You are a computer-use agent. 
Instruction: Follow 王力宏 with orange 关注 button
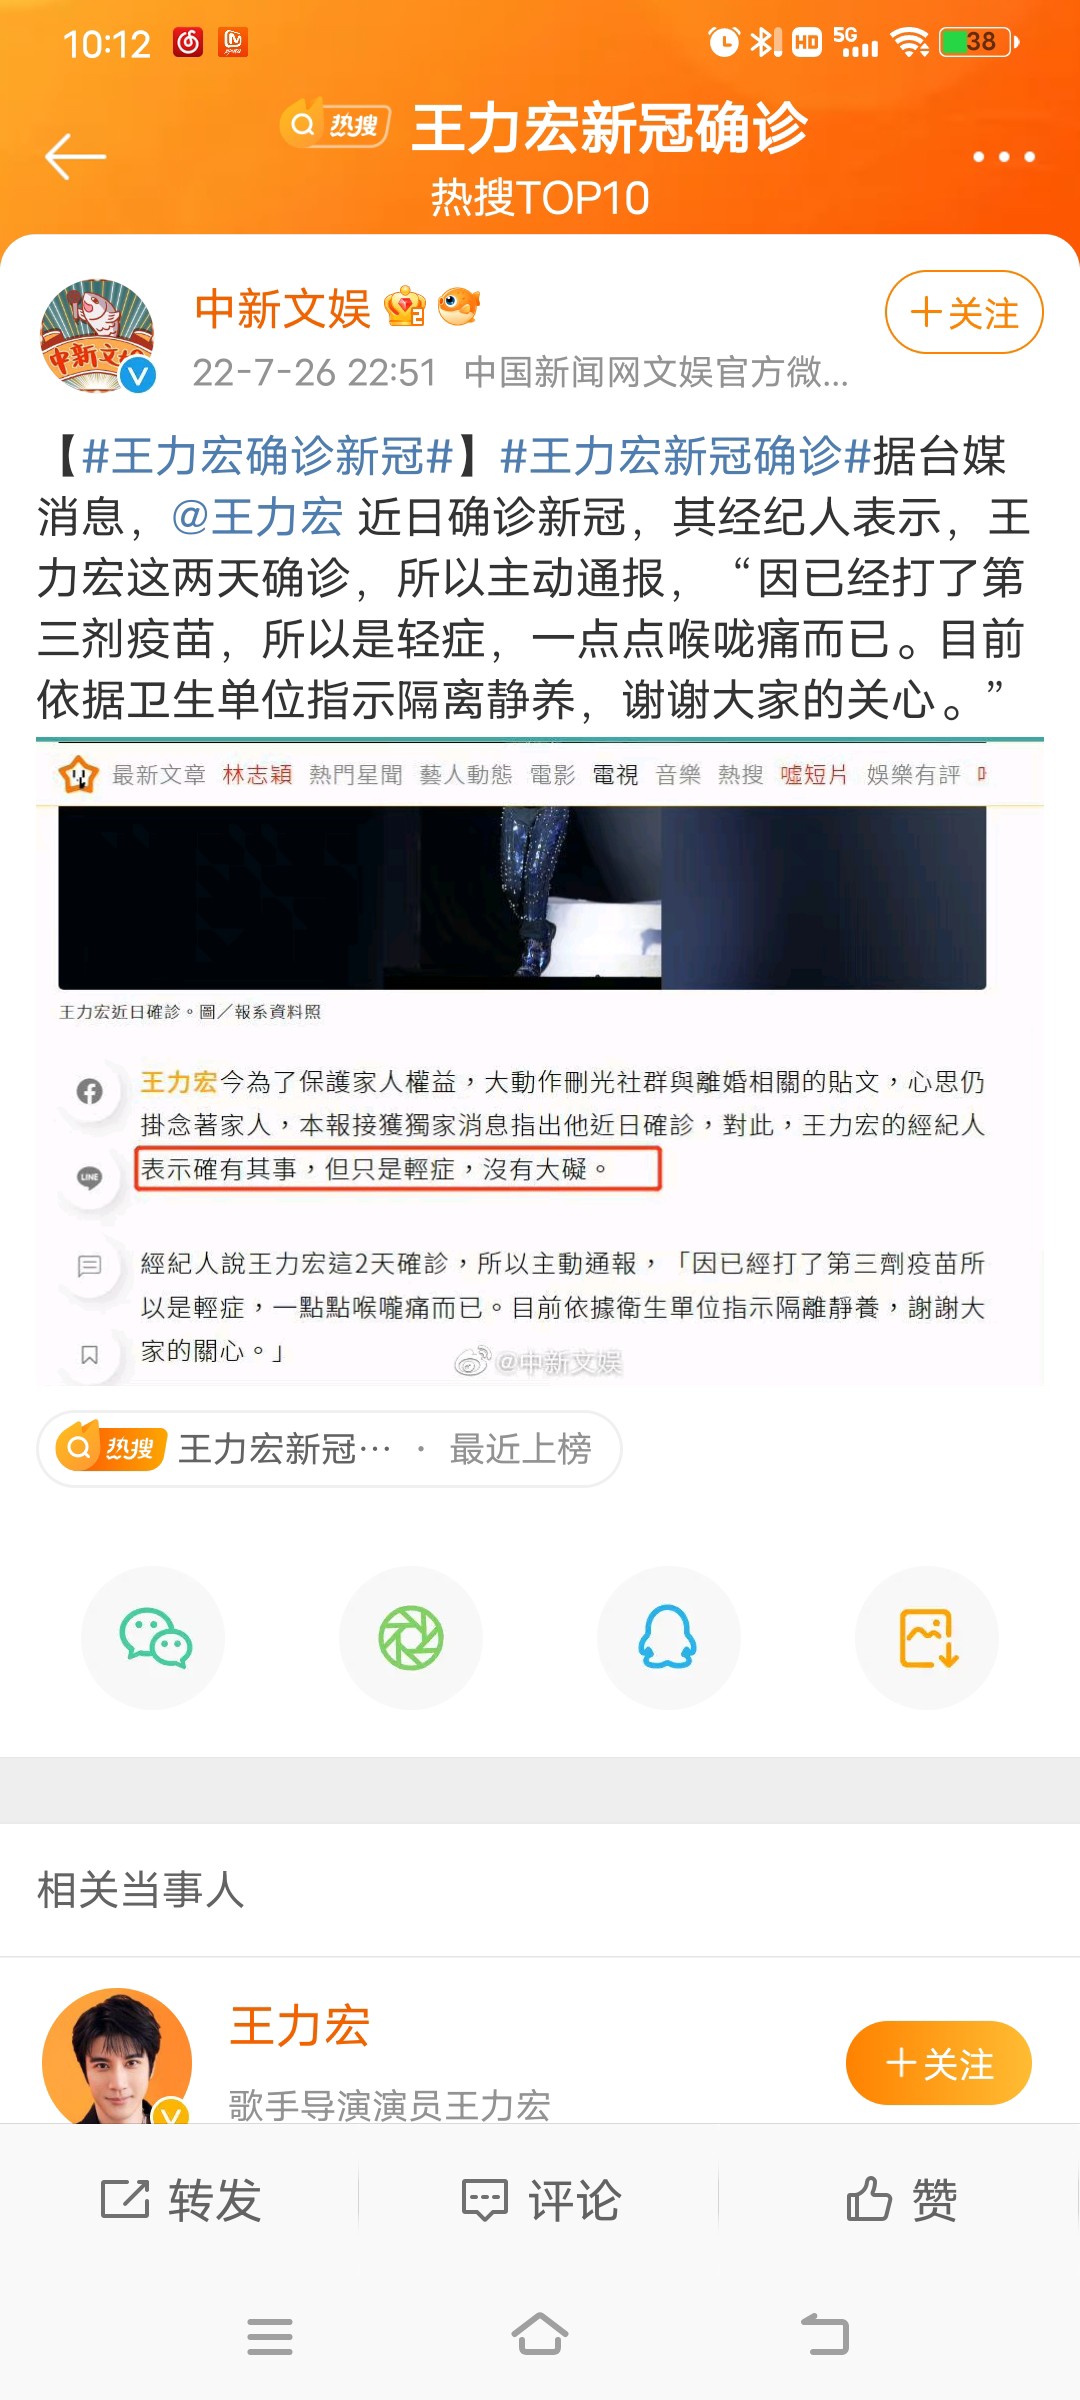(x=938, y=2063)
